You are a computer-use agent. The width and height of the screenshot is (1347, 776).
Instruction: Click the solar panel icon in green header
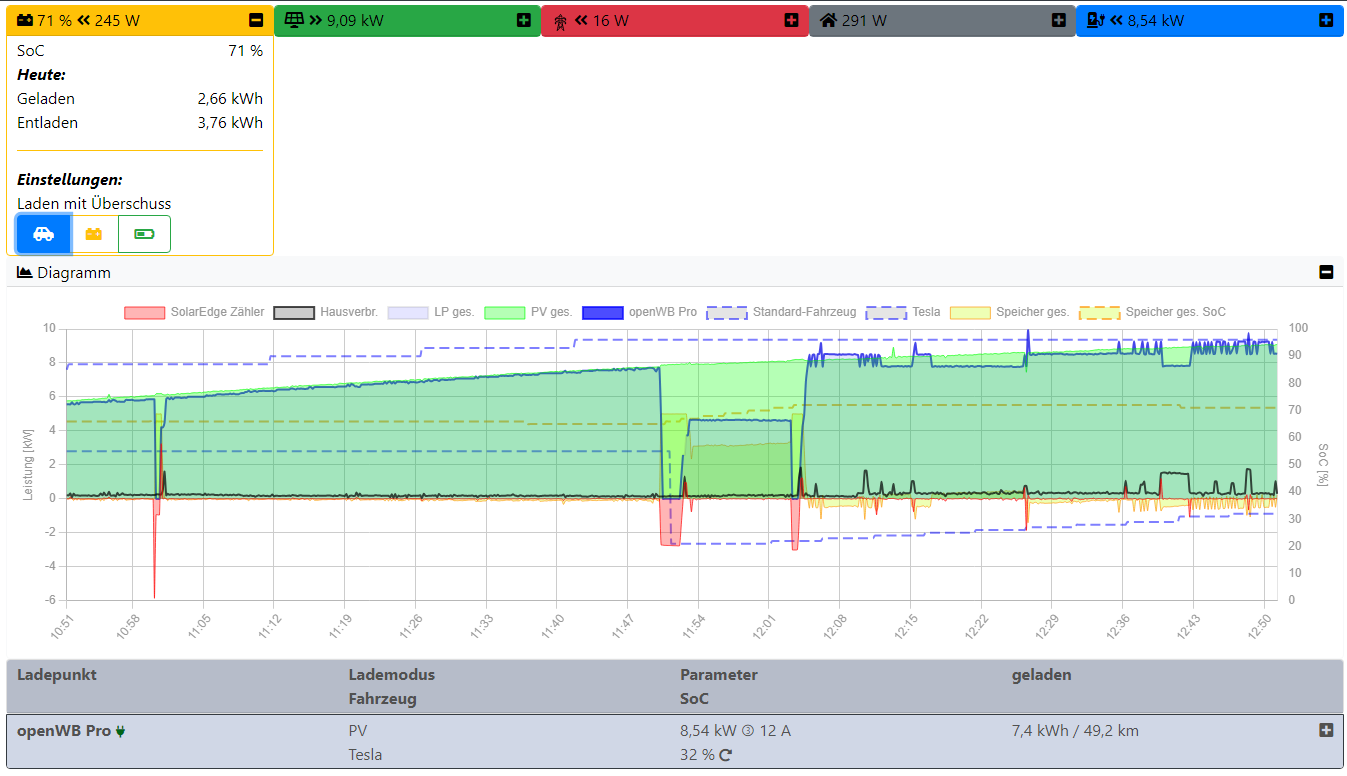pyautogui.click(x=294, y=20)
